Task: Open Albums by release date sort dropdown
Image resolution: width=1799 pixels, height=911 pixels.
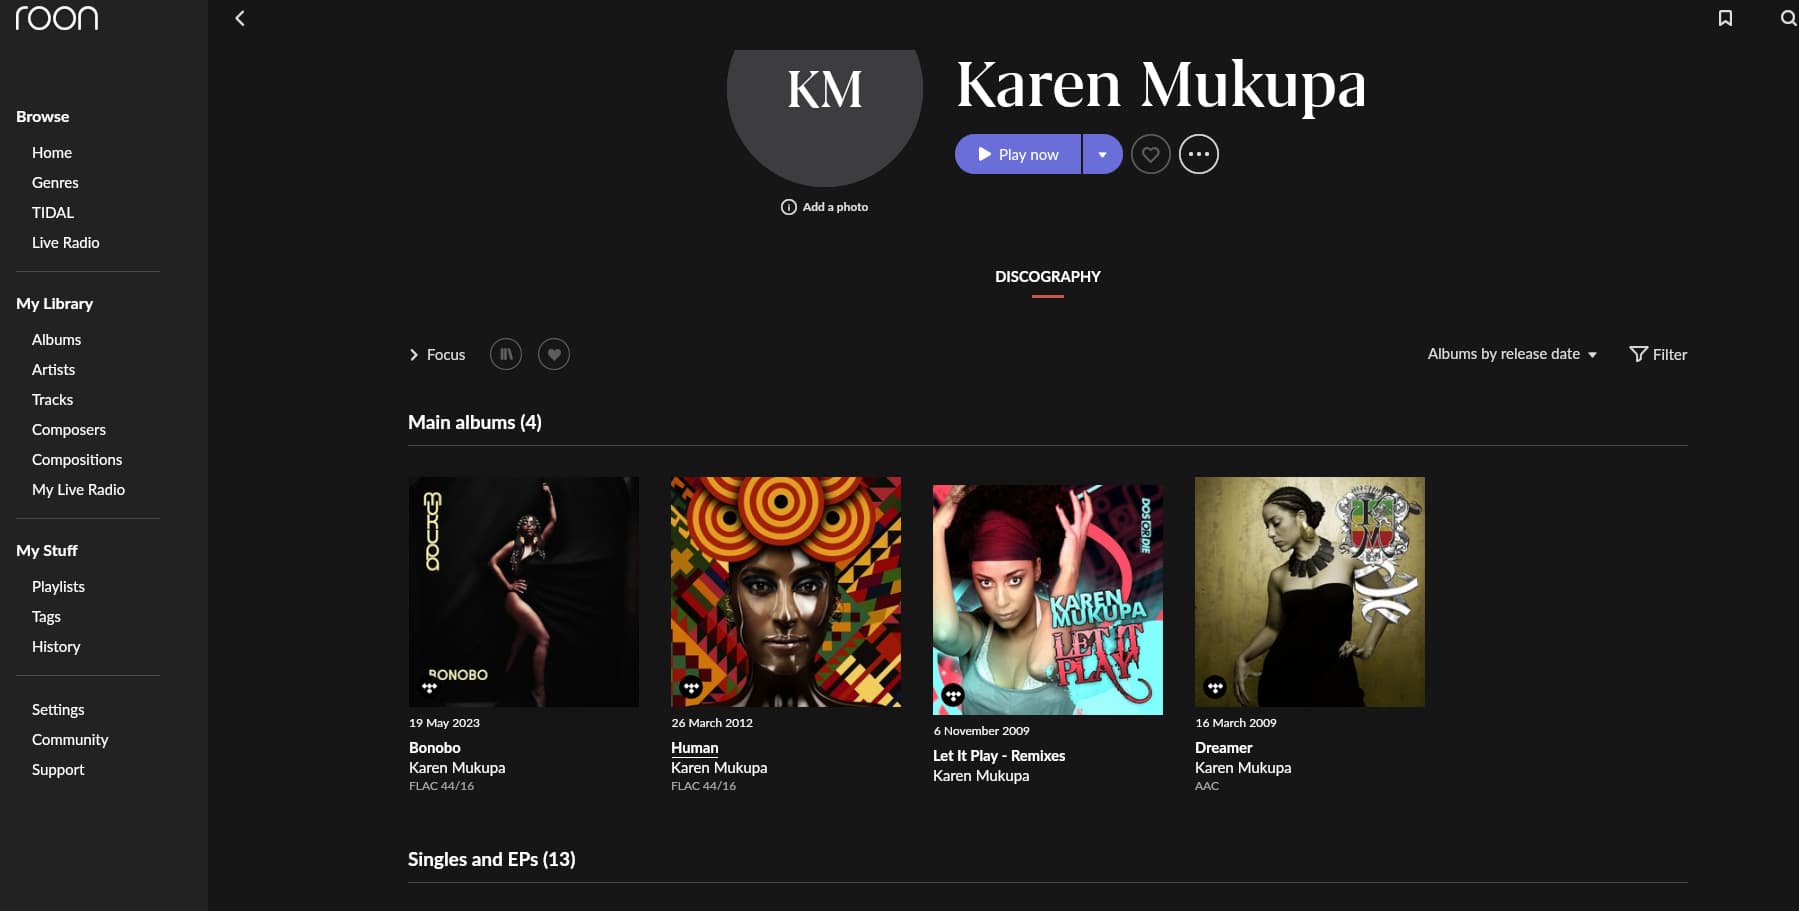Action: 1511,354
